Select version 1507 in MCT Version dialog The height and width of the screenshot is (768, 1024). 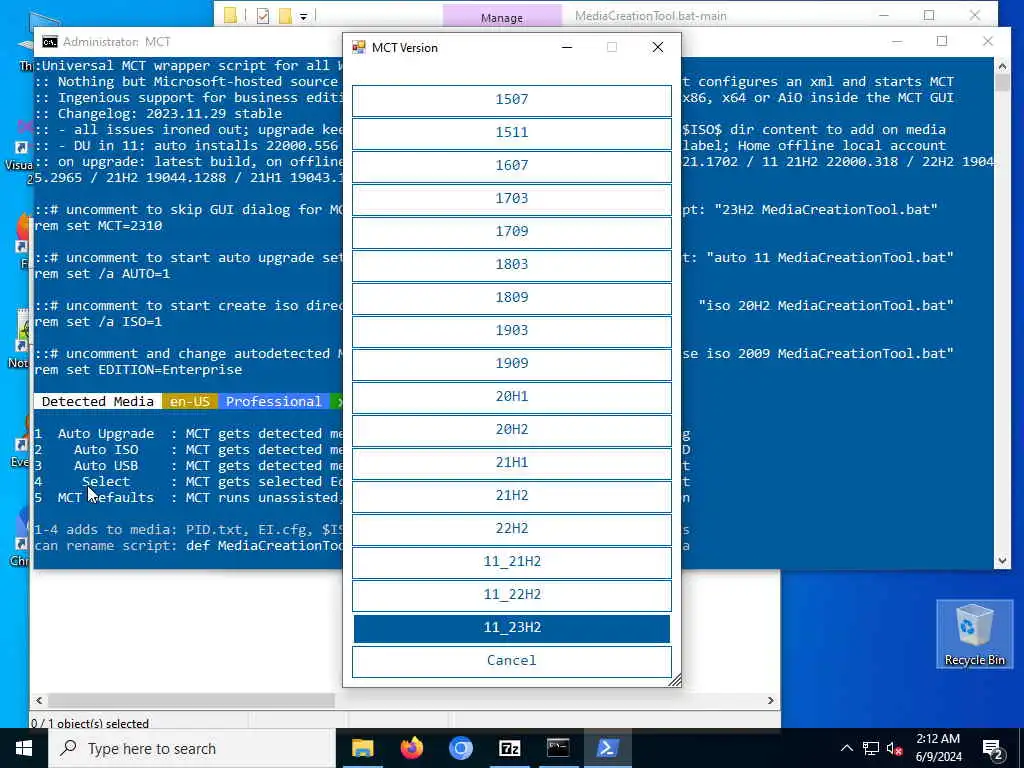pyautogui.click(x=511, y=100)
